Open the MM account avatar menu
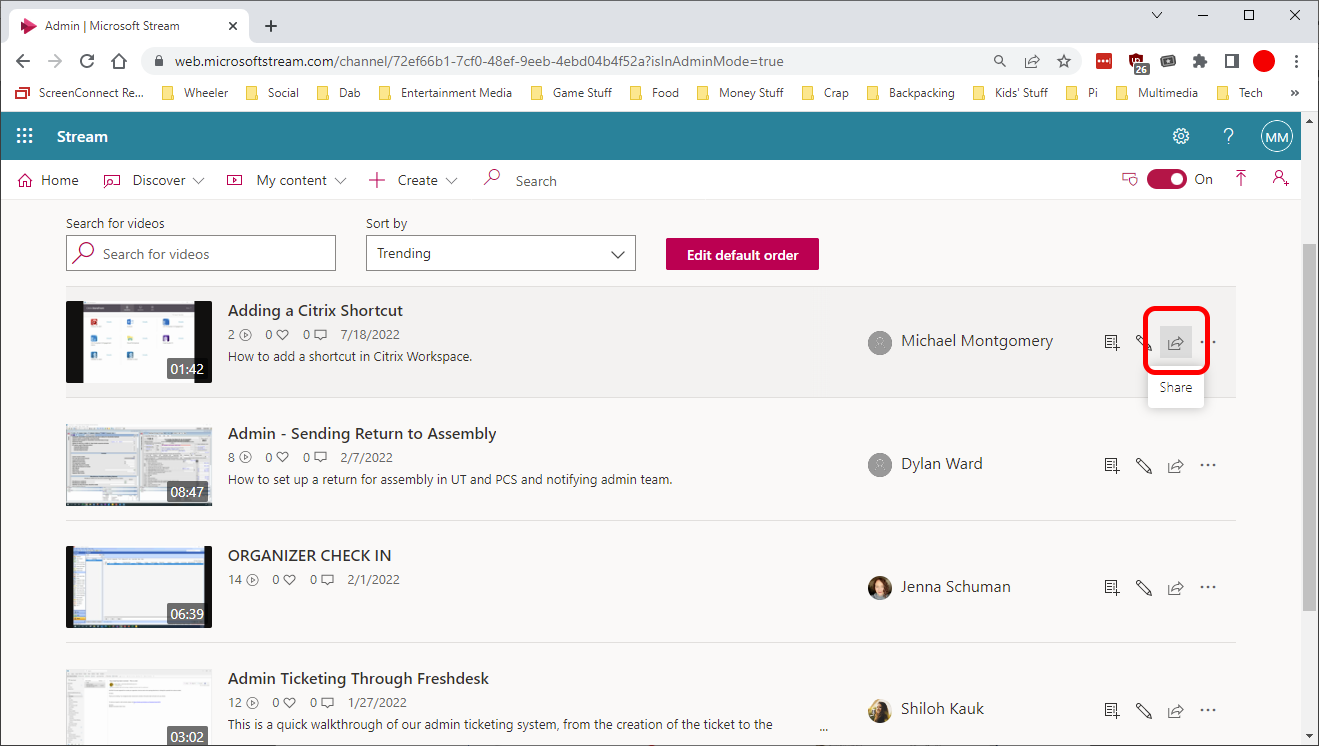The width and height of the screenshot is (1319, 746). tap(1277, 137)
